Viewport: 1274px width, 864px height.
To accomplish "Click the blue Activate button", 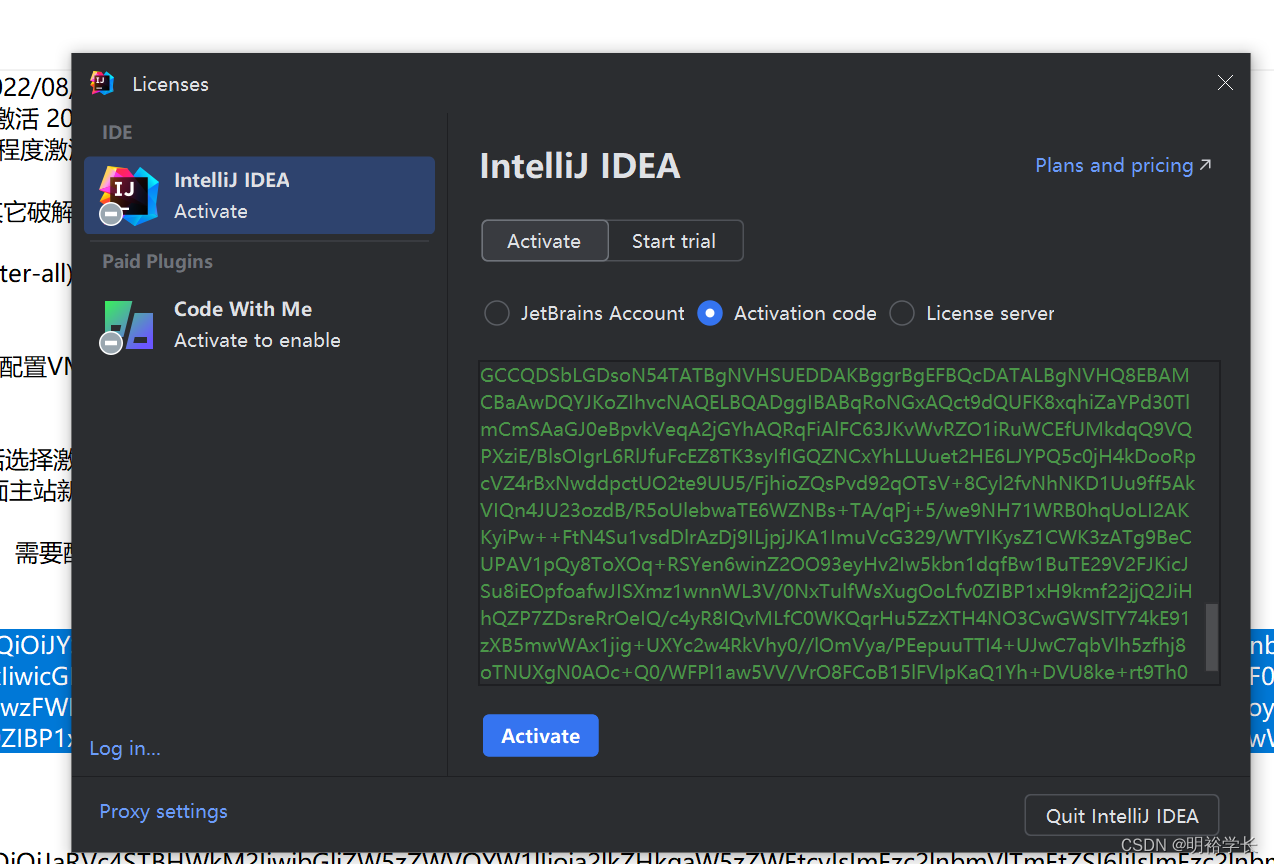I will point(540,736).
